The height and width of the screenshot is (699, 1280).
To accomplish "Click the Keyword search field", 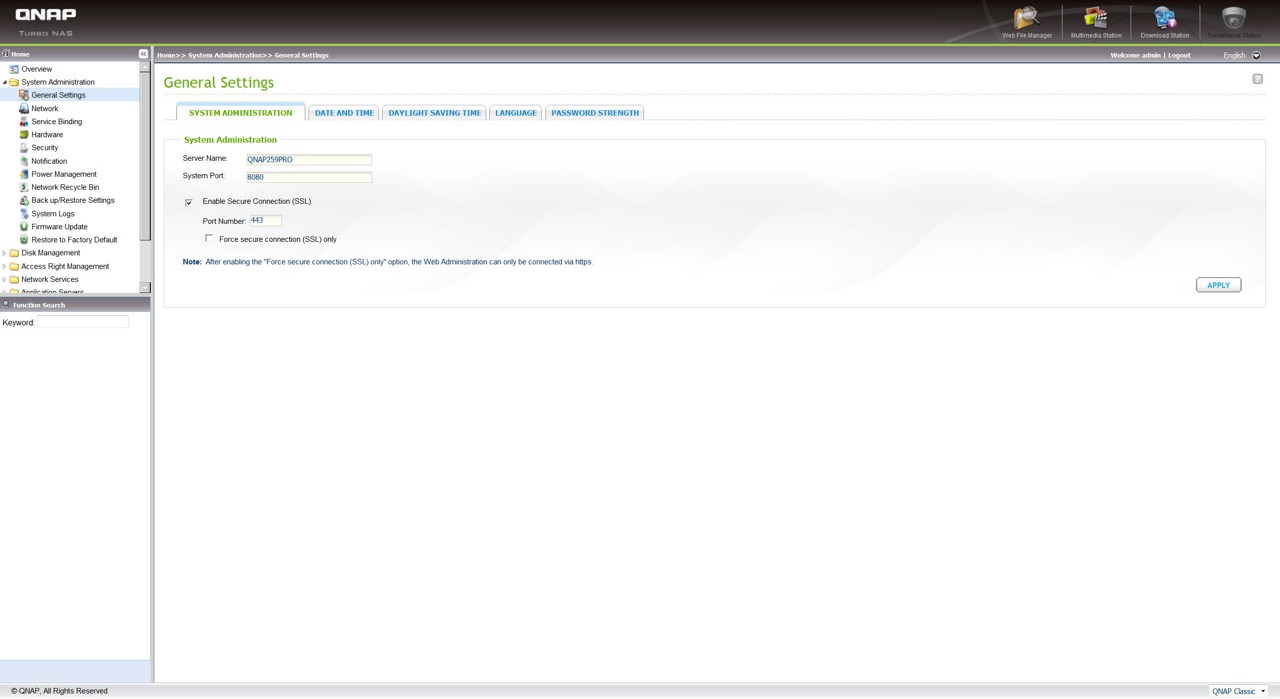I will point(83,322).
